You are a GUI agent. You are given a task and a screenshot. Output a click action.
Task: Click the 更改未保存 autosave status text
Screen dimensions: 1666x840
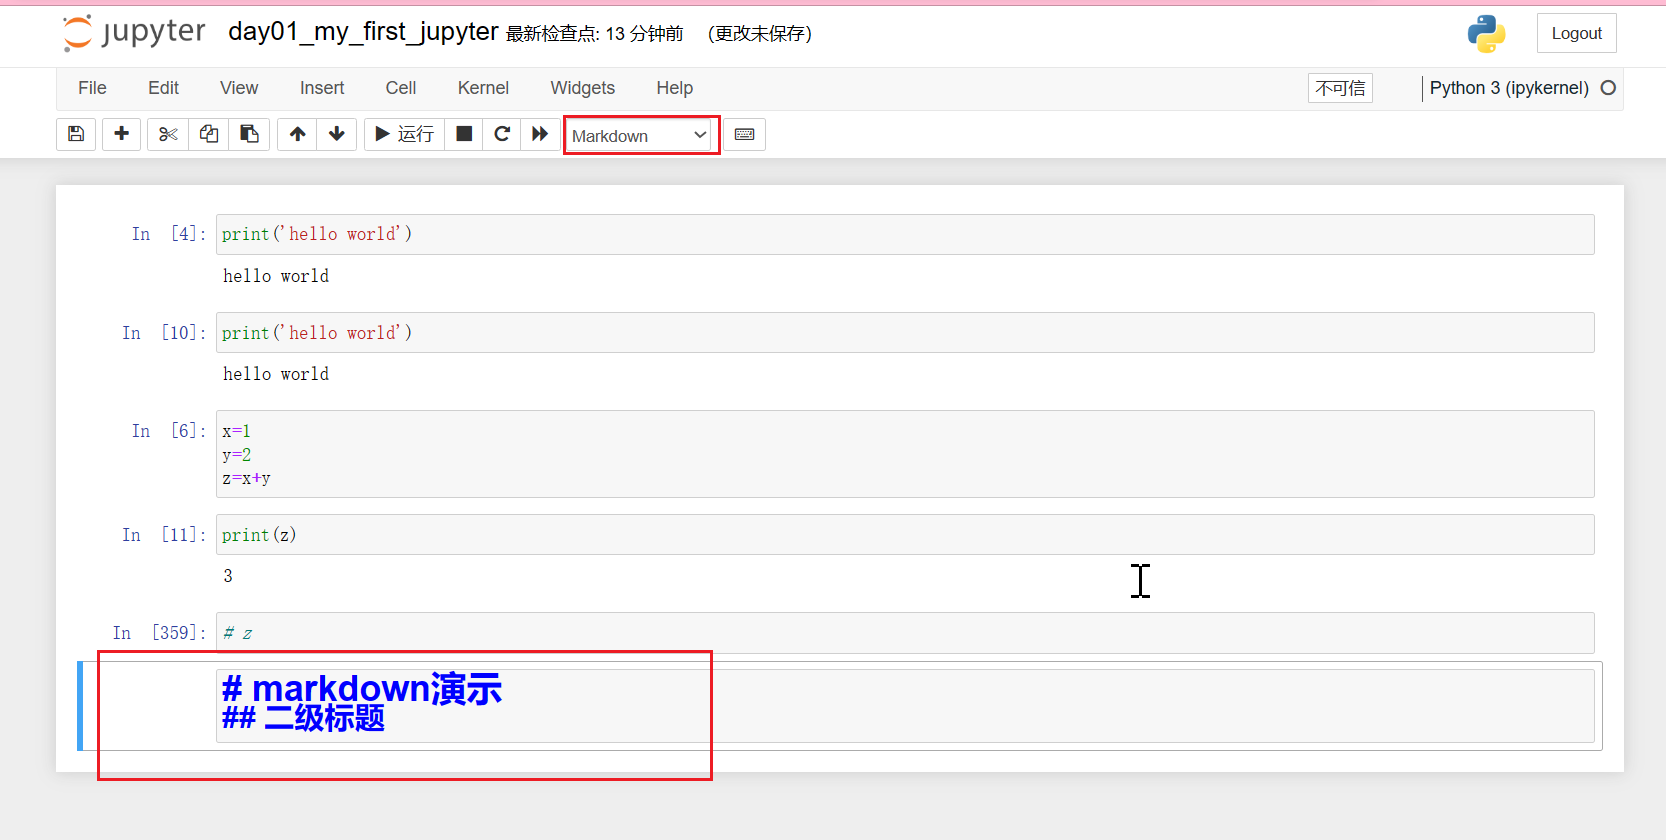(x=760, y=34)
